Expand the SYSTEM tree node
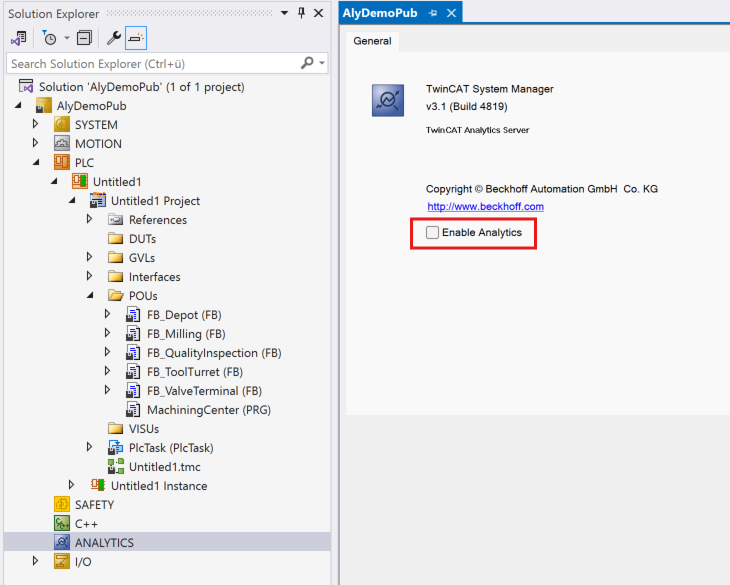The image size is (730, 585). click(36, 125)
